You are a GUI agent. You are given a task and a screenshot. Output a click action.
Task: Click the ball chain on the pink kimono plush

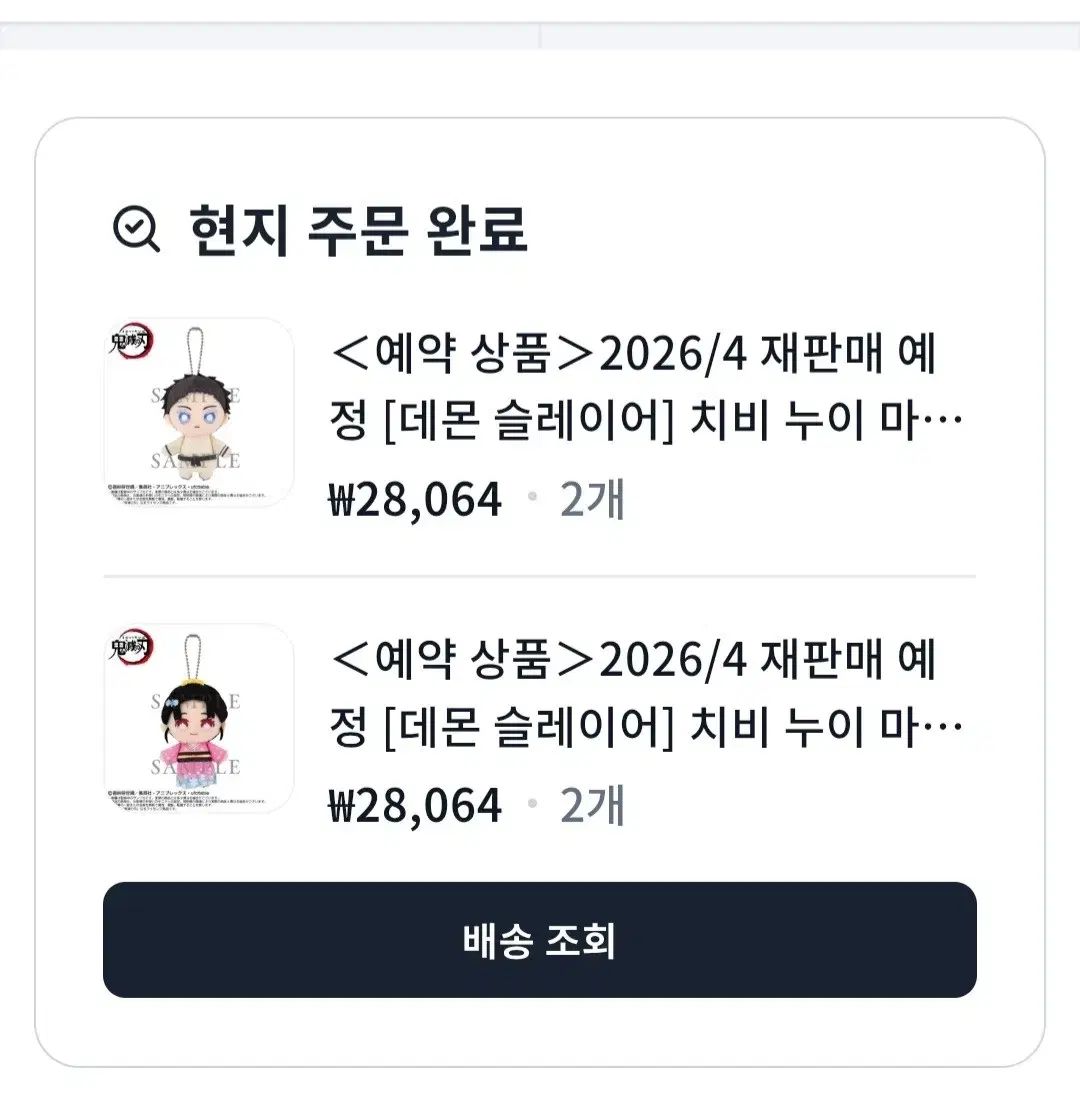coord(189,656)
